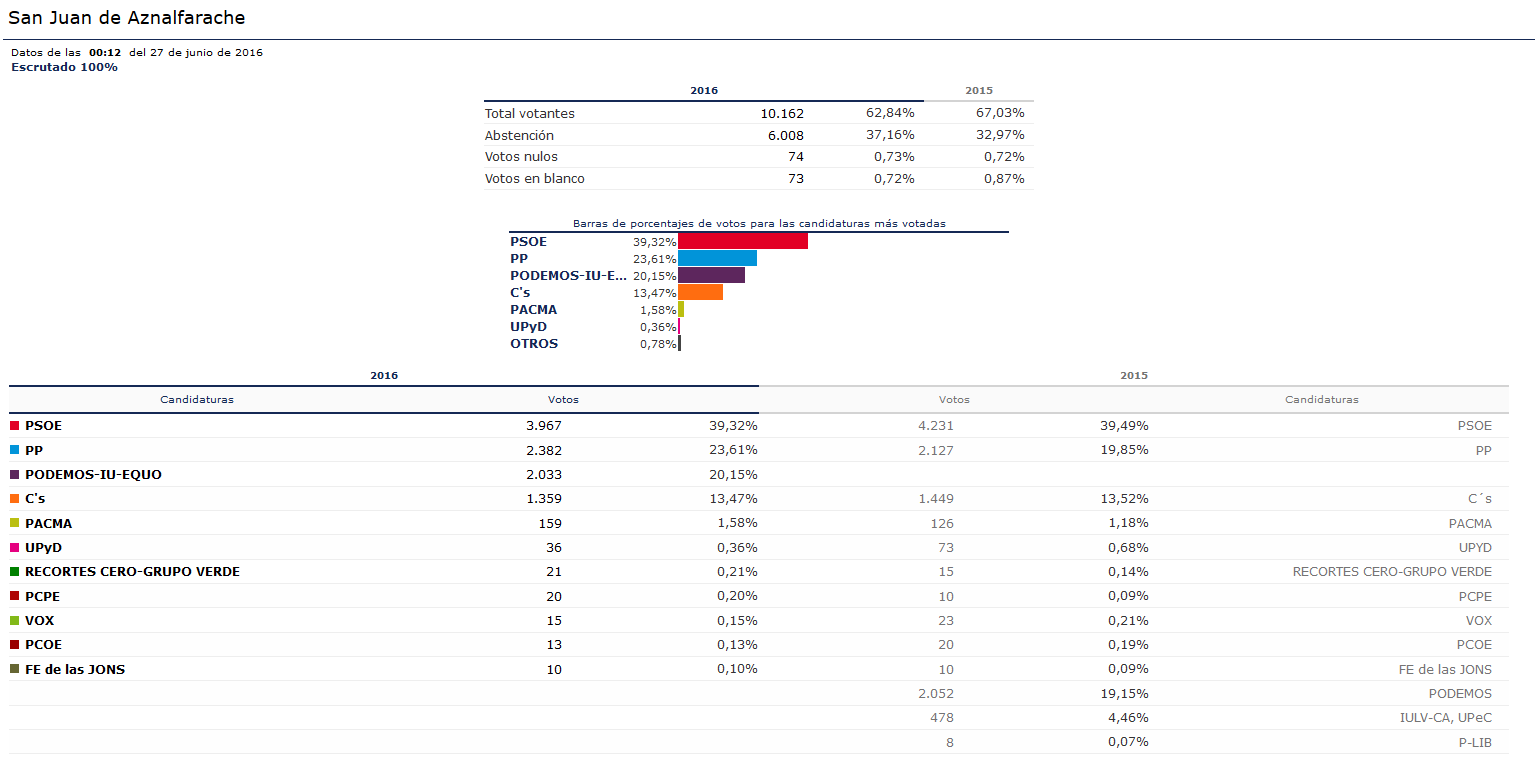Click the orange square beside C's in the table

pos(15,499)
